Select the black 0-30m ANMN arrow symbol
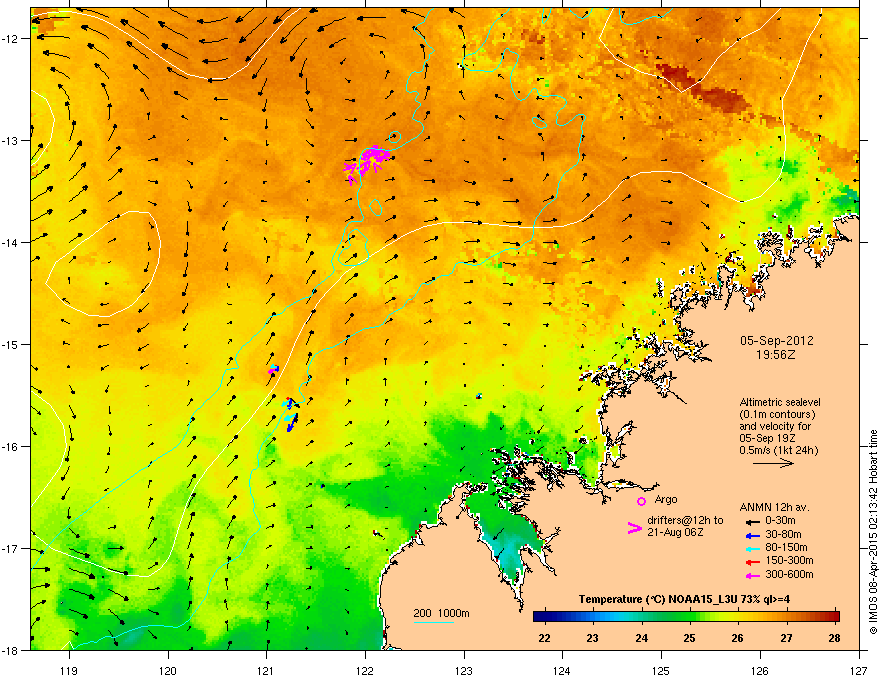Screen dimensions: 880x680 (751, 521)
